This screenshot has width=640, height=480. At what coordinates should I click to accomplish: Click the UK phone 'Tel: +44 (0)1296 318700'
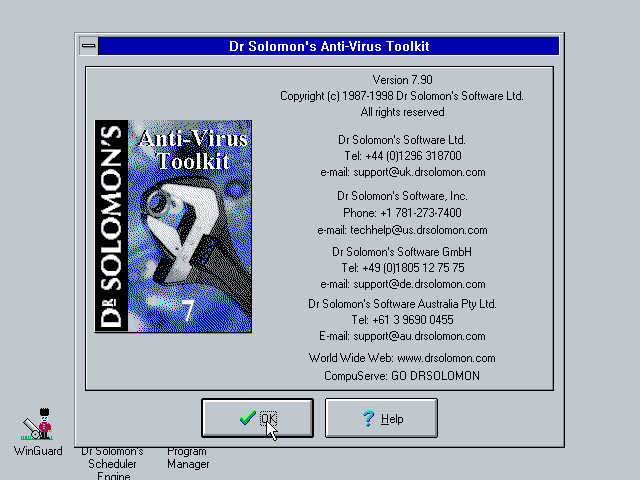(x=402, y=156)
